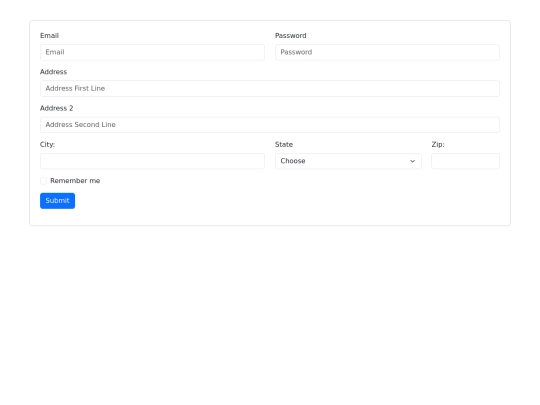Focus the City text box
The width and height of the screenshot is (540, 405).
click(152, 161)
